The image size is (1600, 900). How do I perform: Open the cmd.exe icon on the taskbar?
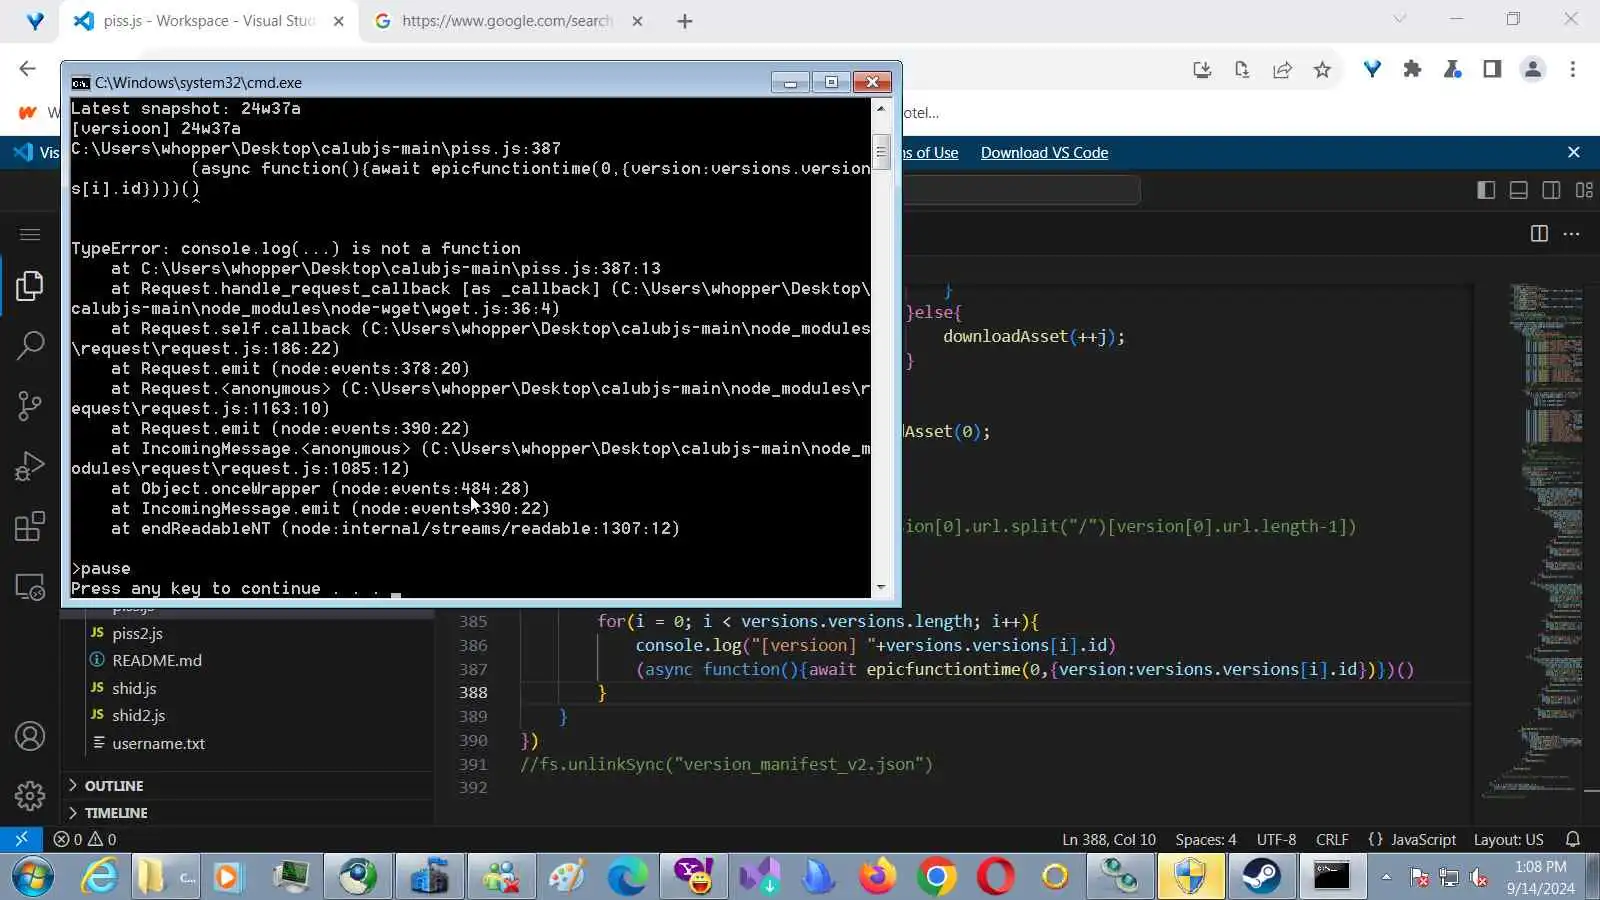[1331, 877]
